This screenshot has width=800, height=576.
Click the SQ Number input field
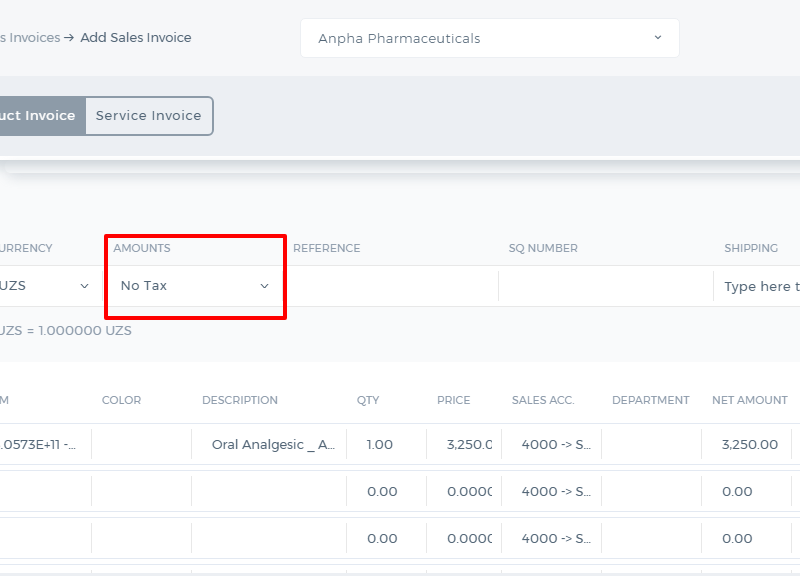(x=606, y=286)
